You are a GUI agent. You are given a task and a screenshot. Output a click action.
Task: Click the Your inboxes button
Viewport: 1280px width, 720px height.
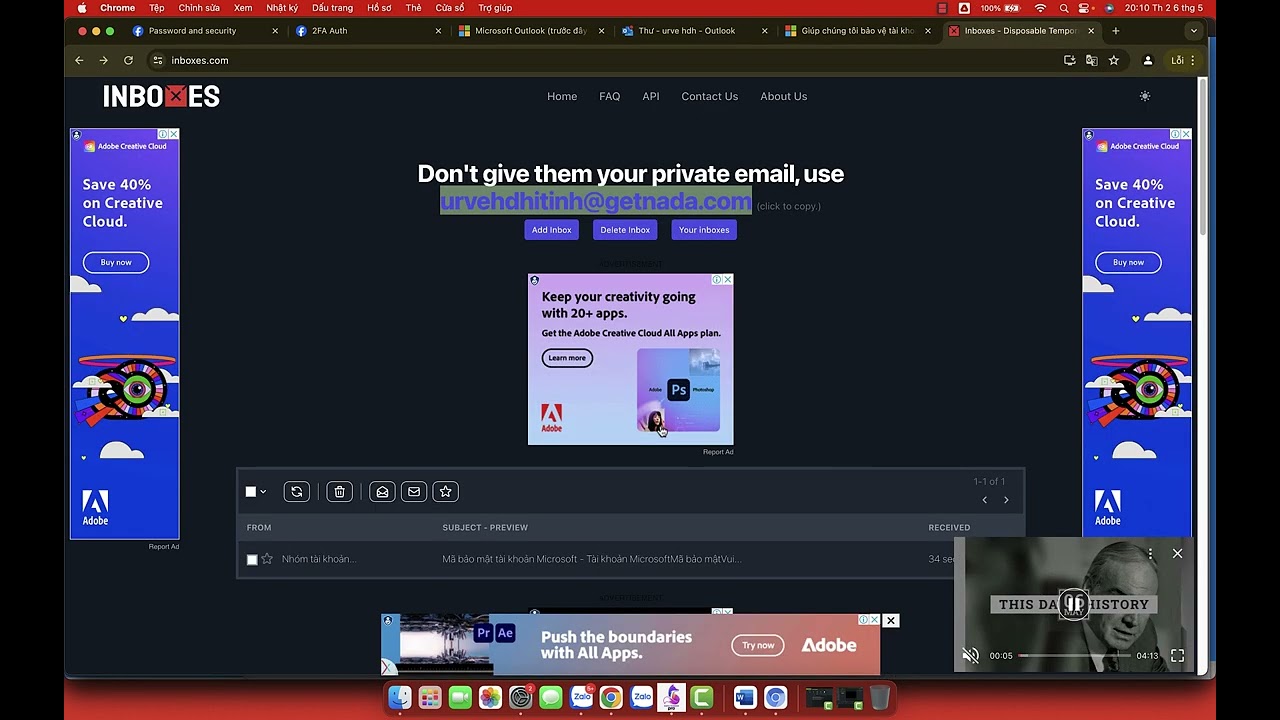click(704, 230)
